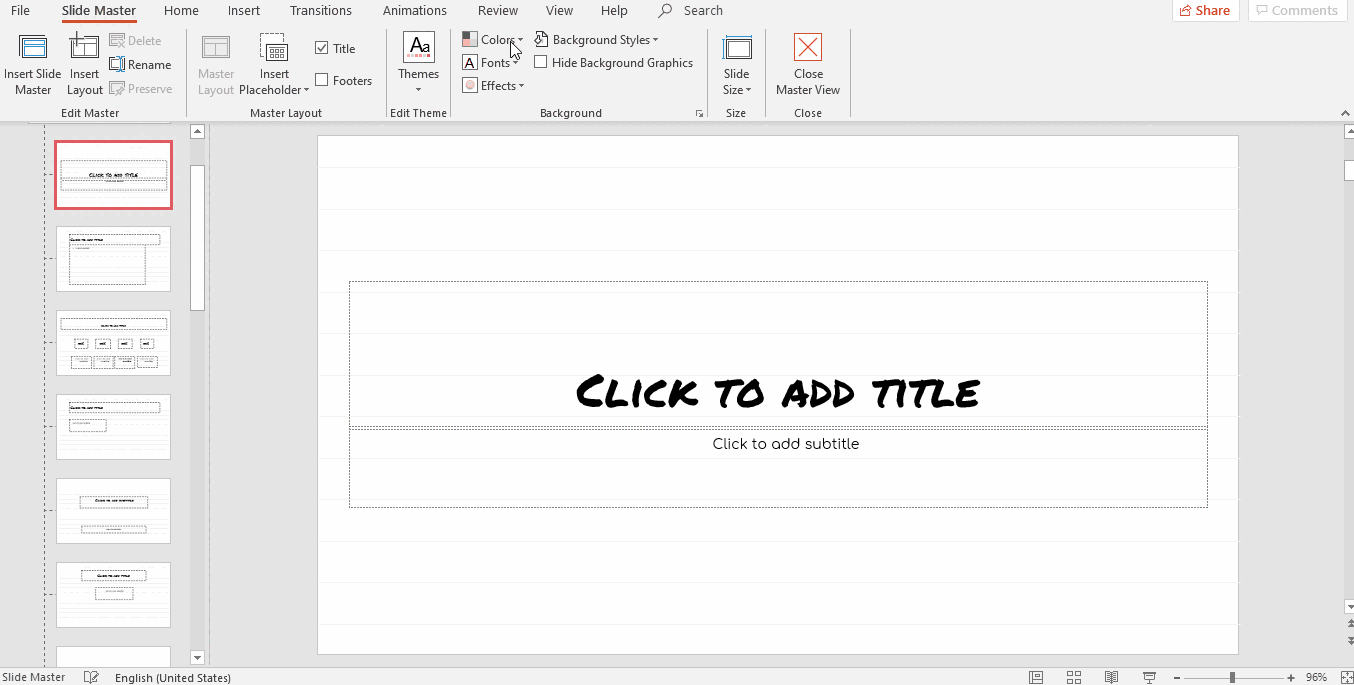Click the Share button
The image size is (1354, 685).
pyautogui.click(x=1205, y=11)
